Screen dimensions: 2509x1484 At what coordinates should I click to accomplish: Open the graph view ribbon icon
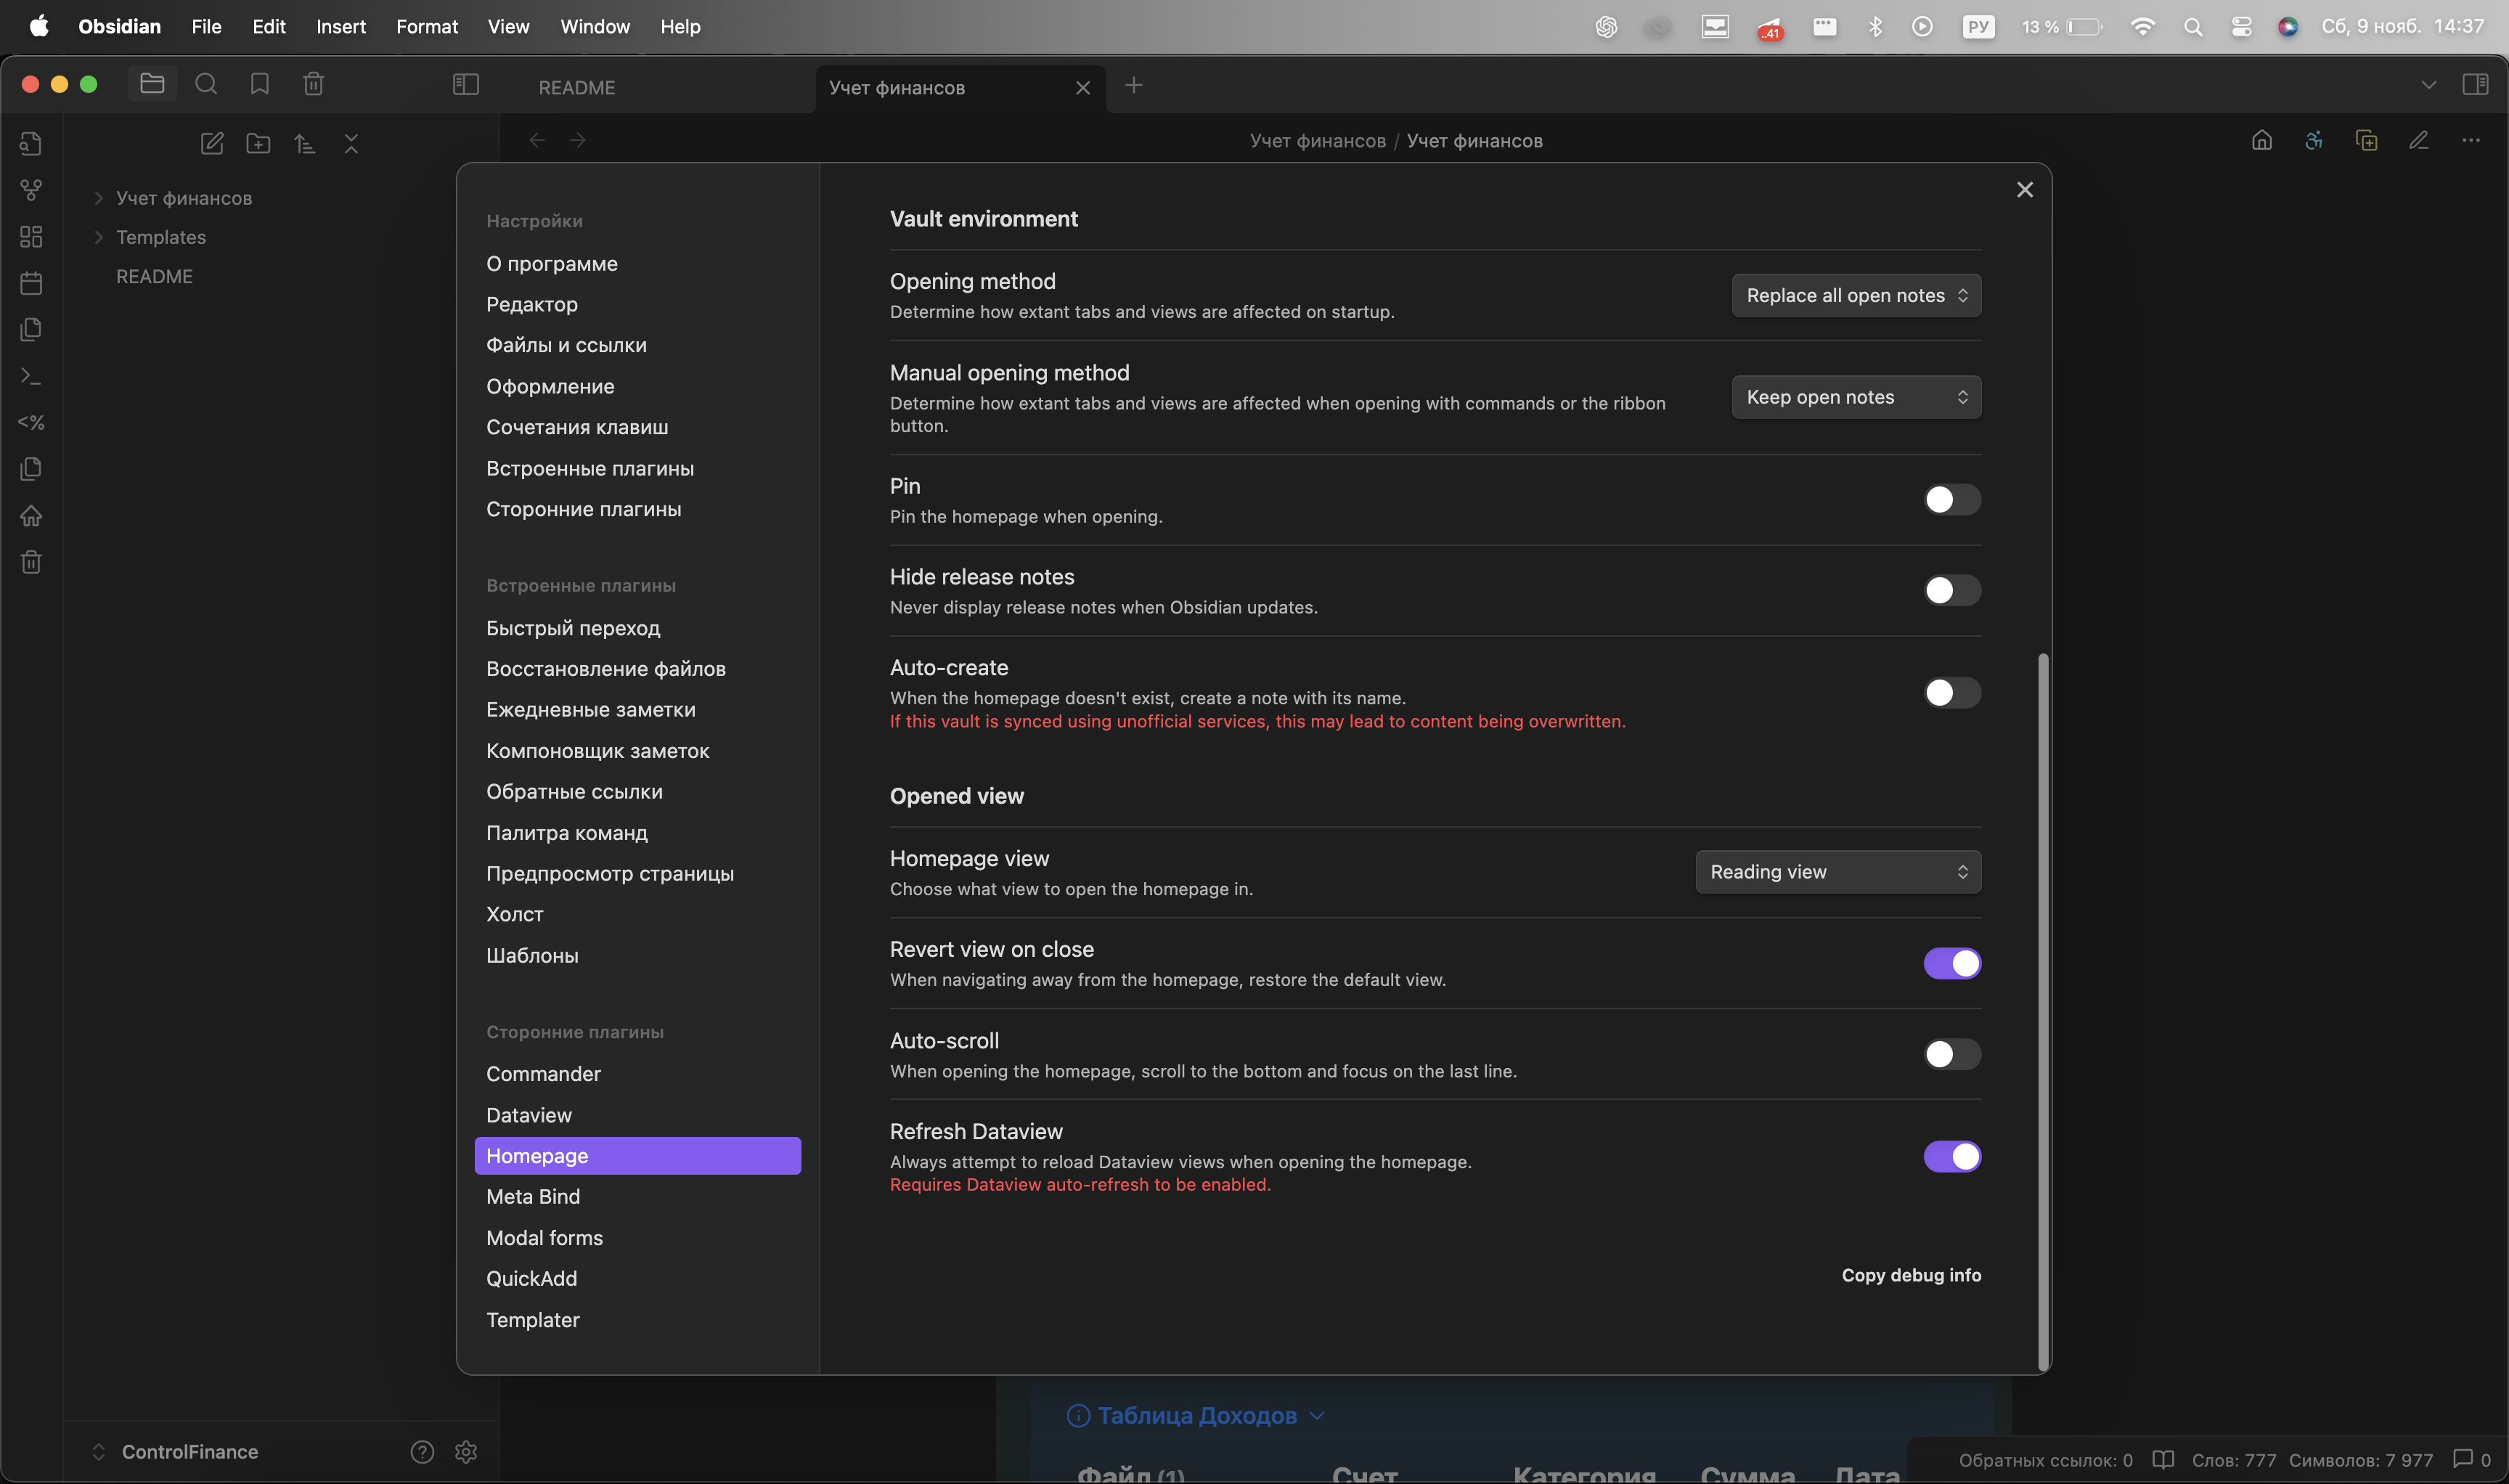[x=31, y=189]
